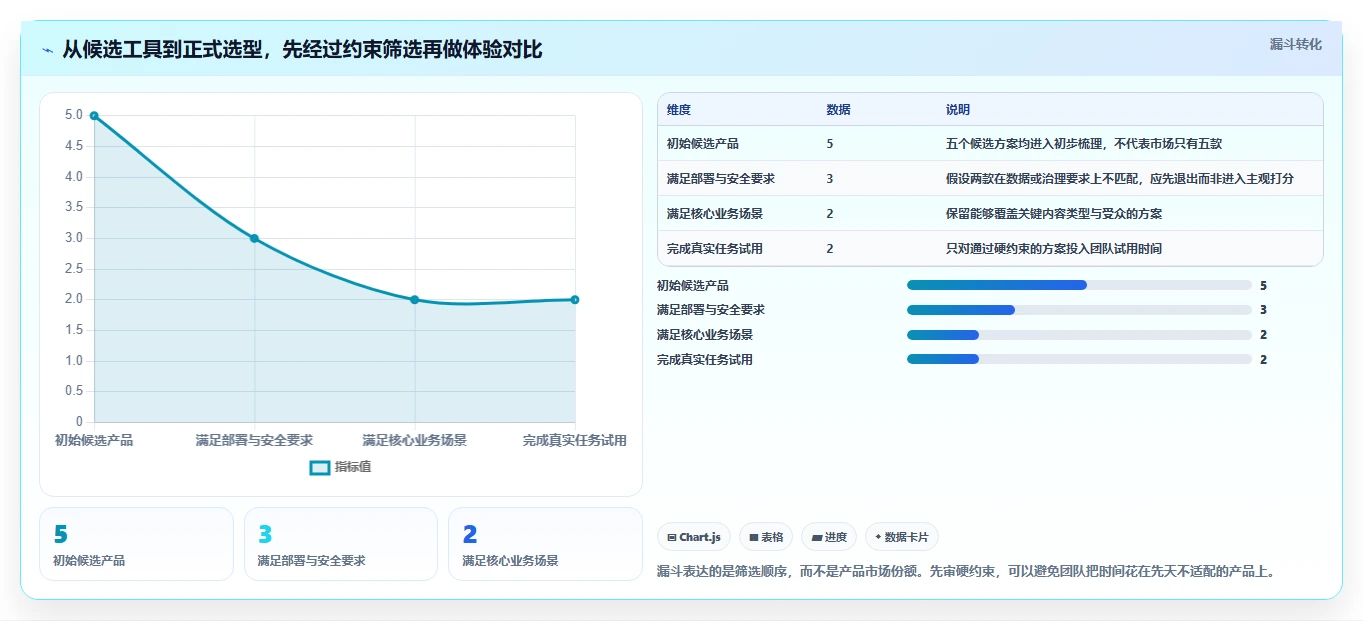
Task: Click the chart data point for 初始候选产品
Action: [x=94, y=116]
